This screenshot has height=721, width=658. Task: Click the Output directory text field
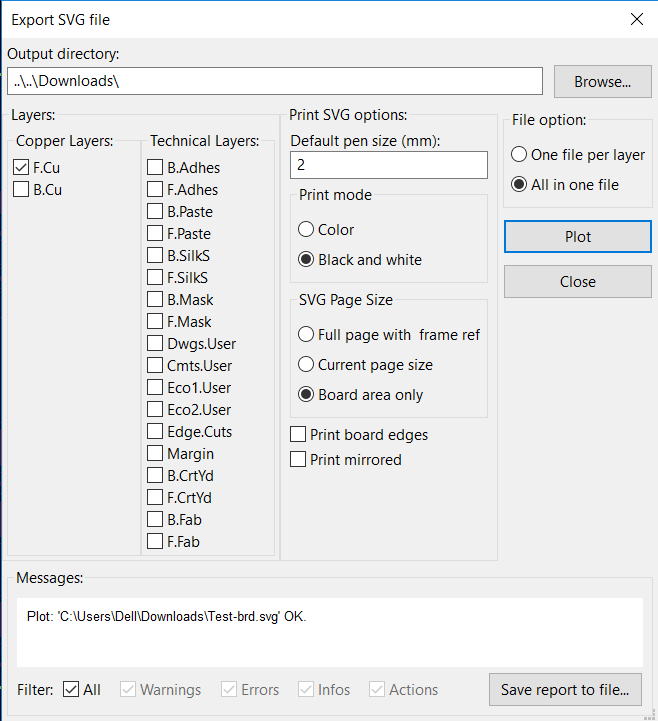274,81
